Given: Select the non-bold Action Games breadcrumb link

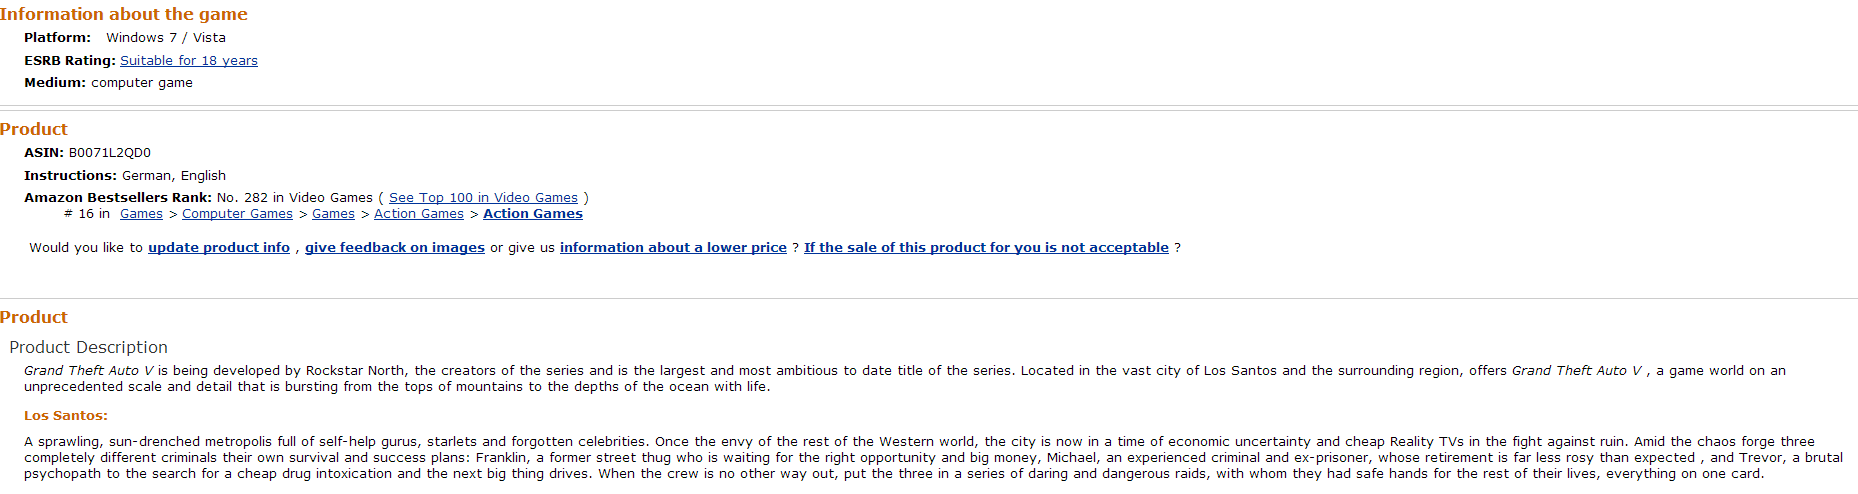Looking at the screenshot, I should coord(418,214).
